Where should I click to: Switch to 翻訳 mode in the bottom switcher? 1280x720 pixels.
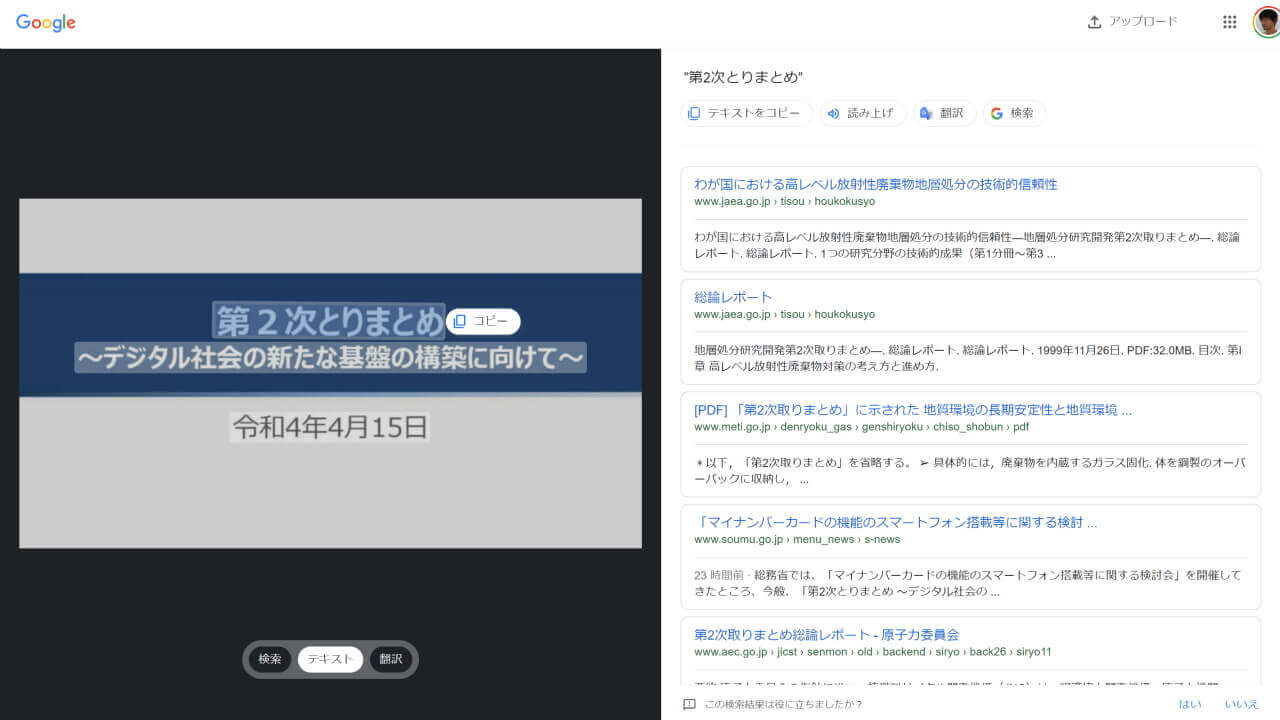(390, 659)
